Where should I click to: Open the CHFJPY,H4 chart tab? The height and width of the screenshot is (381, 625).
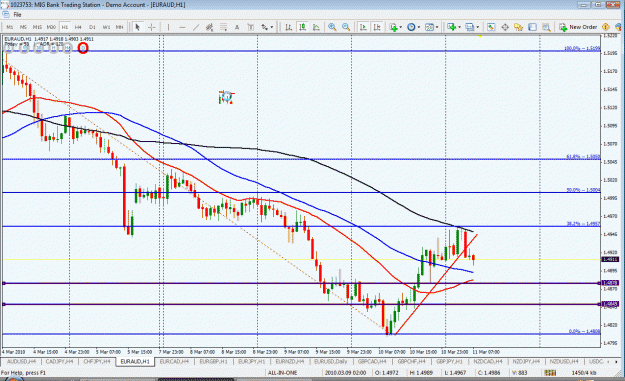tap(96, 361)
